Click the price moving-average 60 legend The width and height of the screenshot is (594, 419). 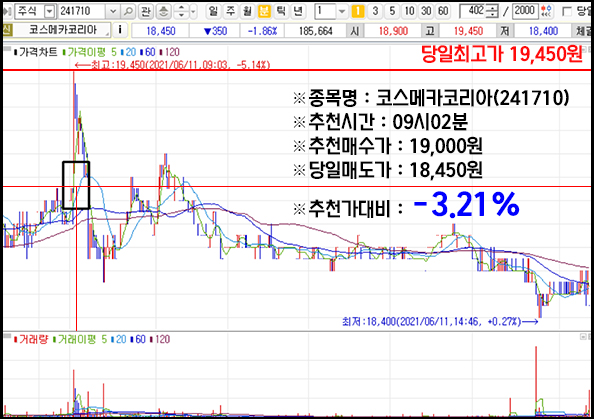coord(148,52)
